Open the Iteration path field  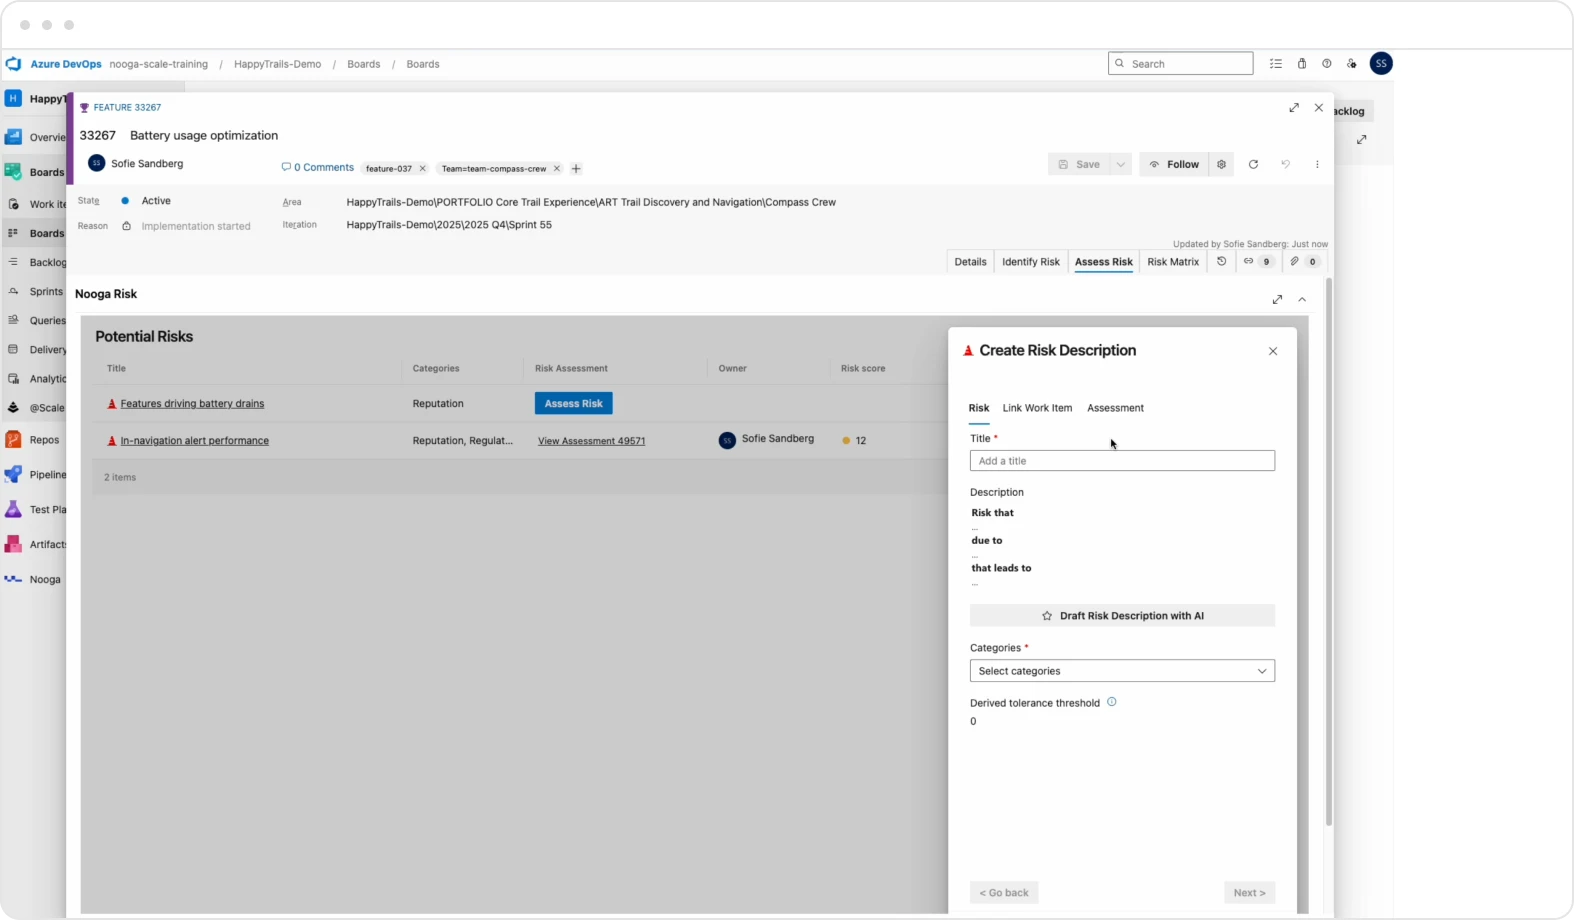click(x=449, y=225)
